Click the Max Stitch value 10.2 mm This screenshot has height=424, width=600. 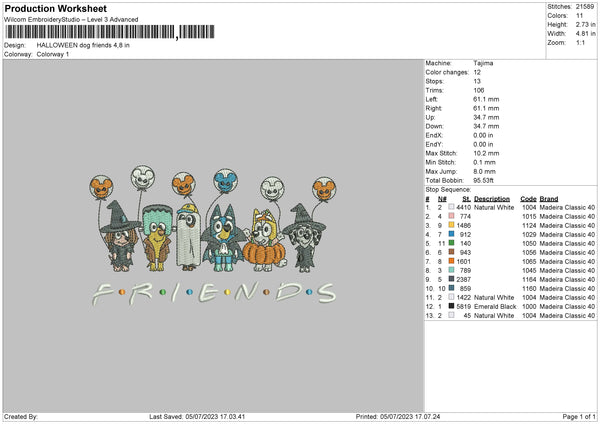tap(486, 153)
